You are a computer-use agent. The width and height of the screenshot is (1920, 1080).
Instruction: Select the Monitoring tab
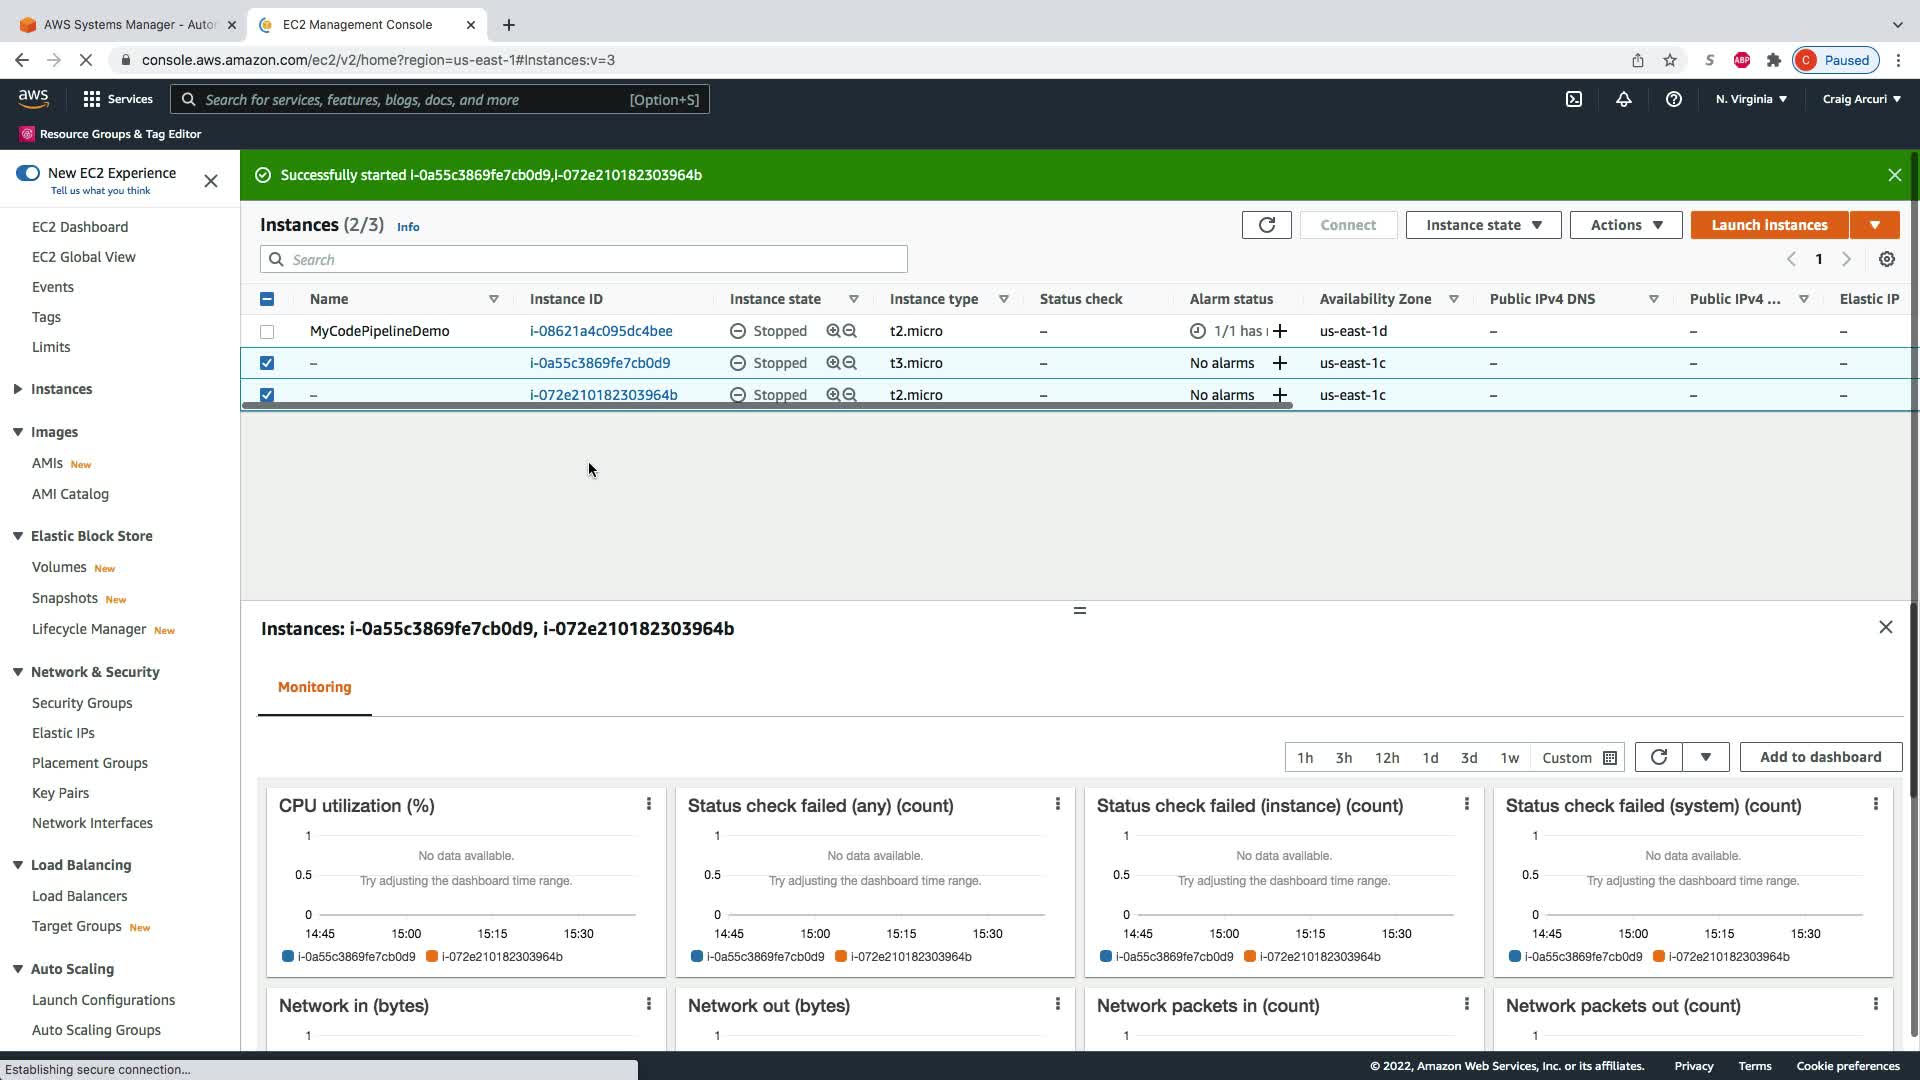pyautogui.click(x=314, y=687)
